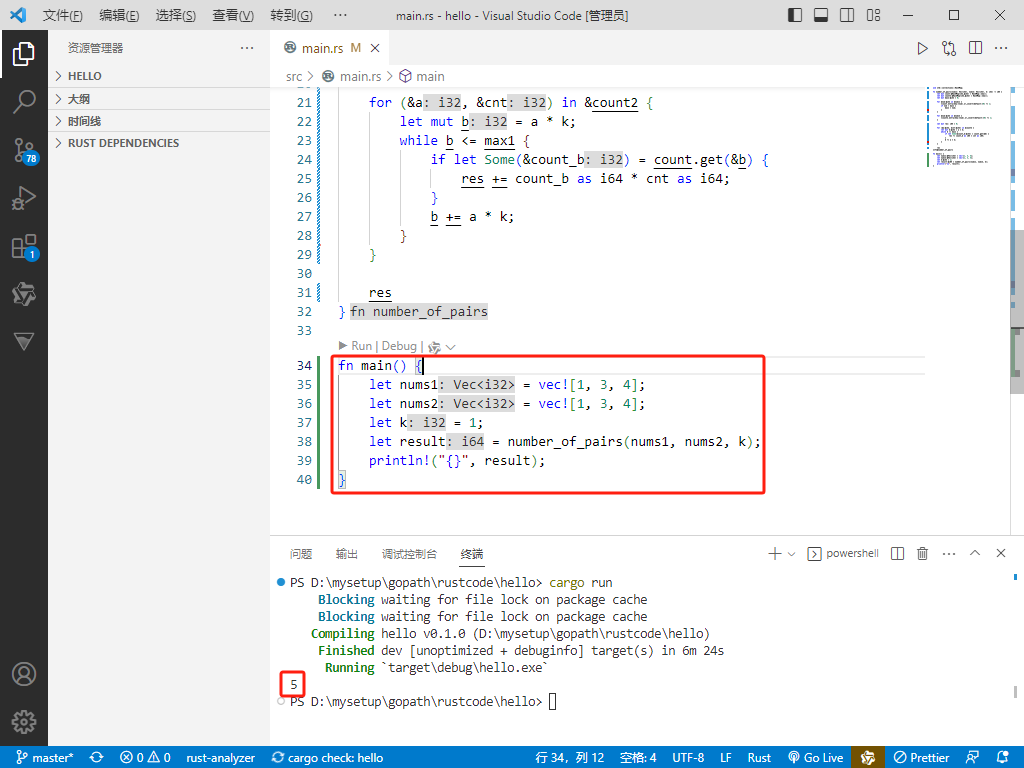The height and width of the screenshot is (768, 1024).
Task: Toggle the secondary side bar layout
Action: tap(847, 15)
